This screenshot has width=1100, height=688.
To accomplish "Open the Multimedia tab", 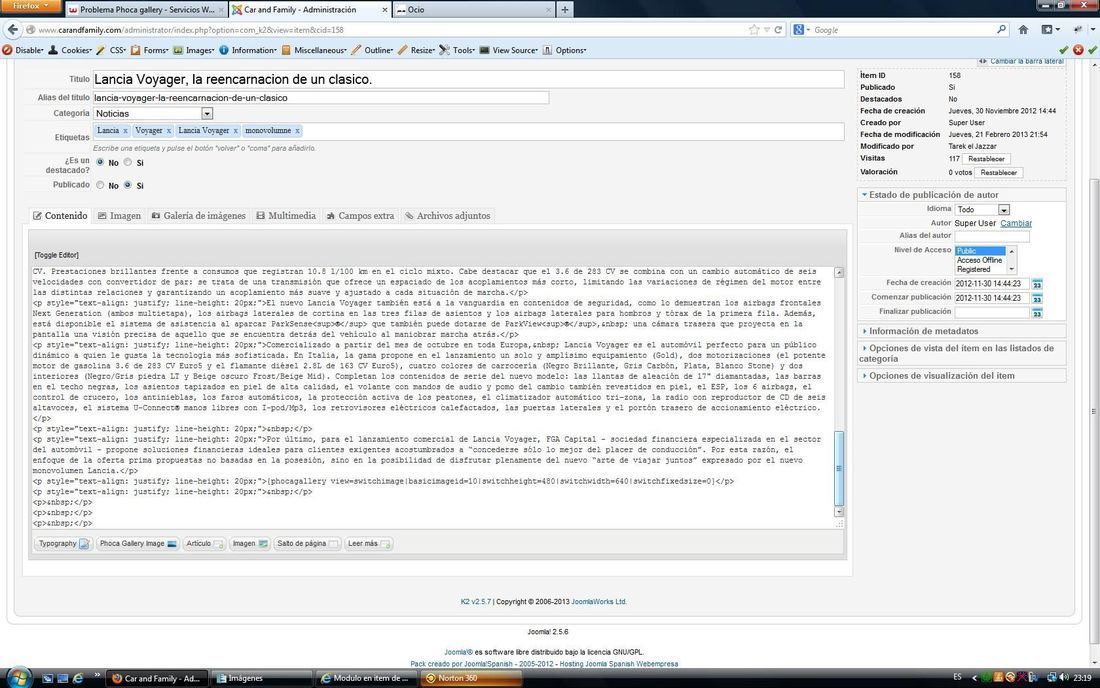I will [286, 216].
